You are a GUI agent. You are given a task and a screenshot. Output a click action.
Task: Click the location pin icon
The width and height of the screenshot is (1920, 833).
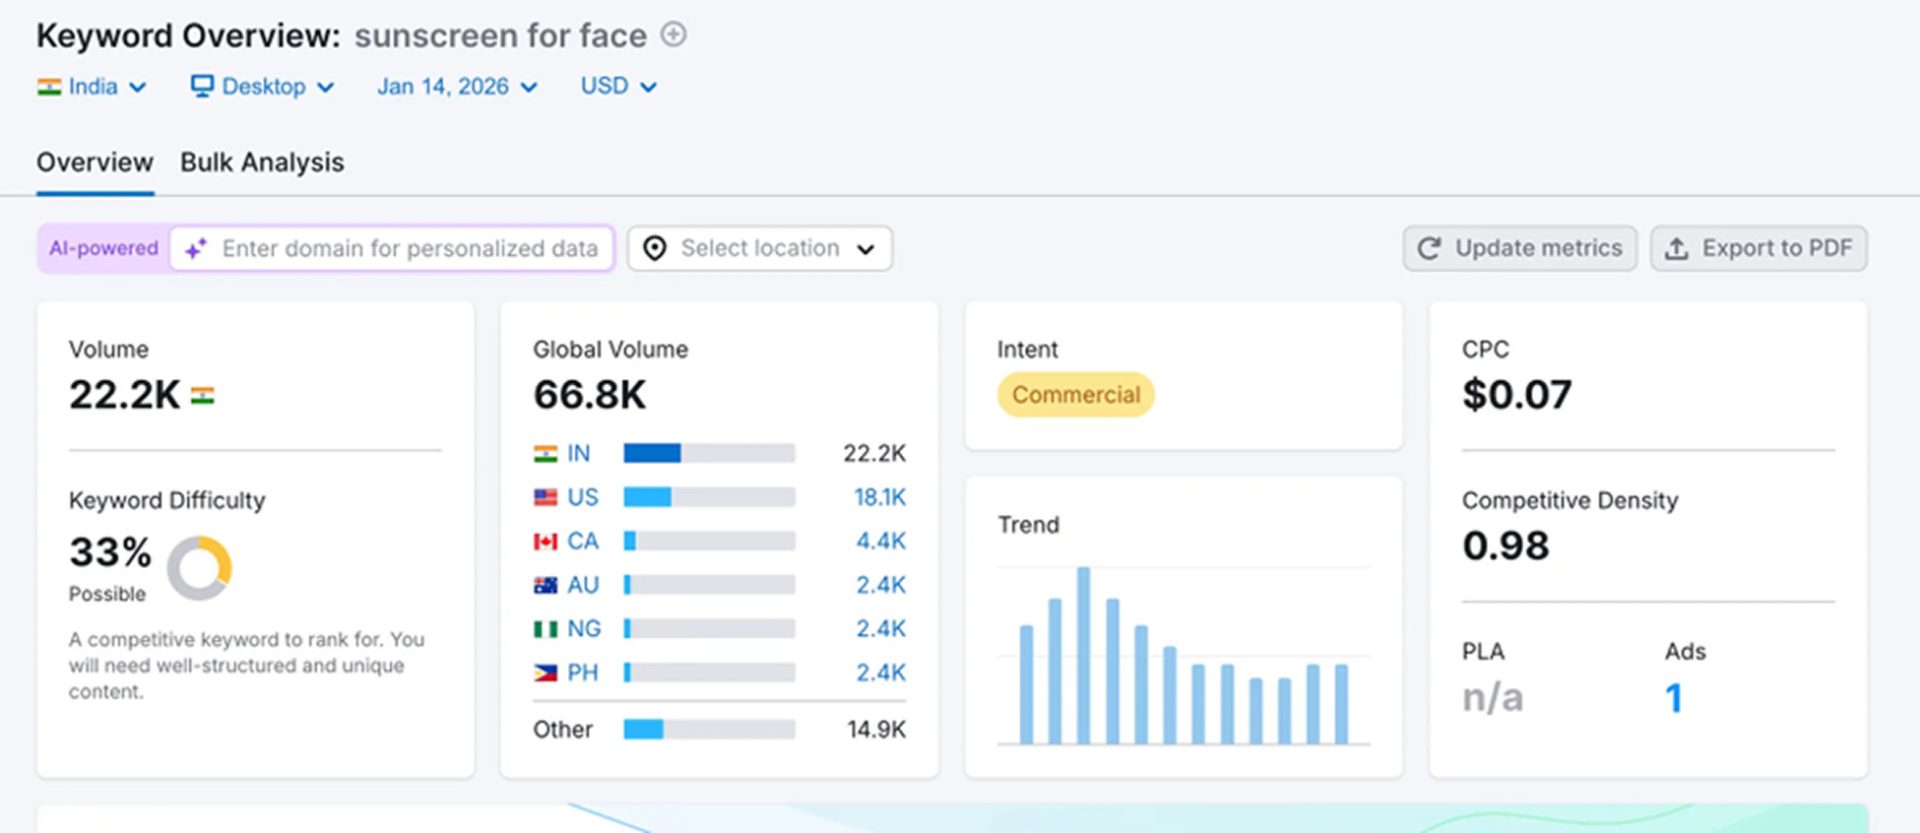tap(654, 249)
